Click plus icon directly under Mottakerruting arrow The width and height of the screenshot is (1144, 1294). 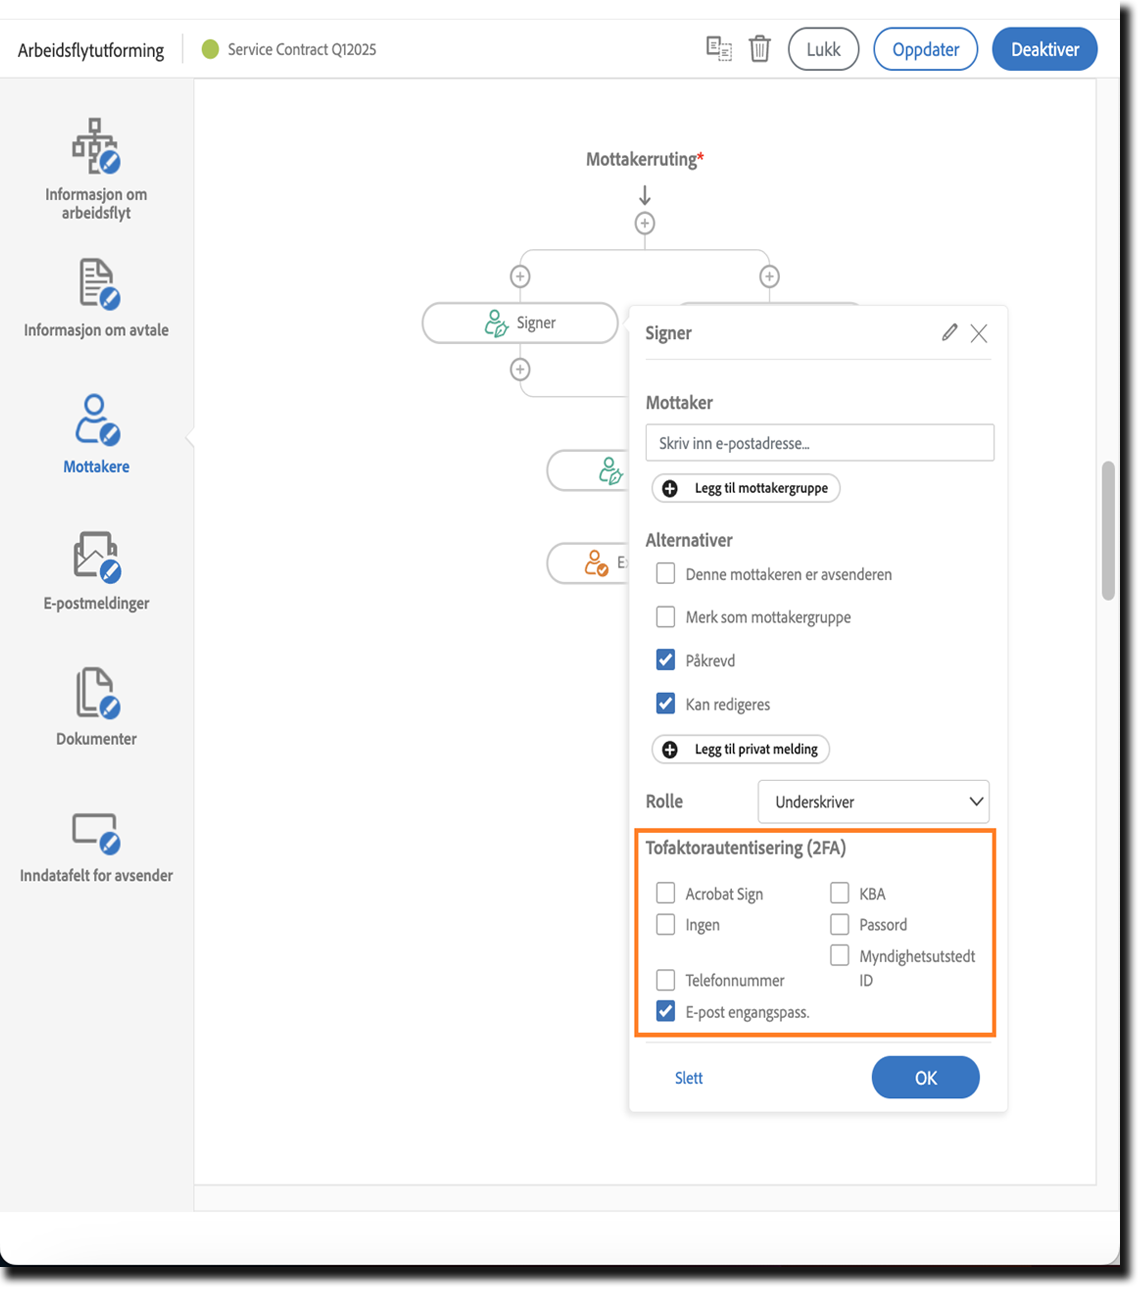coord(645,224)
